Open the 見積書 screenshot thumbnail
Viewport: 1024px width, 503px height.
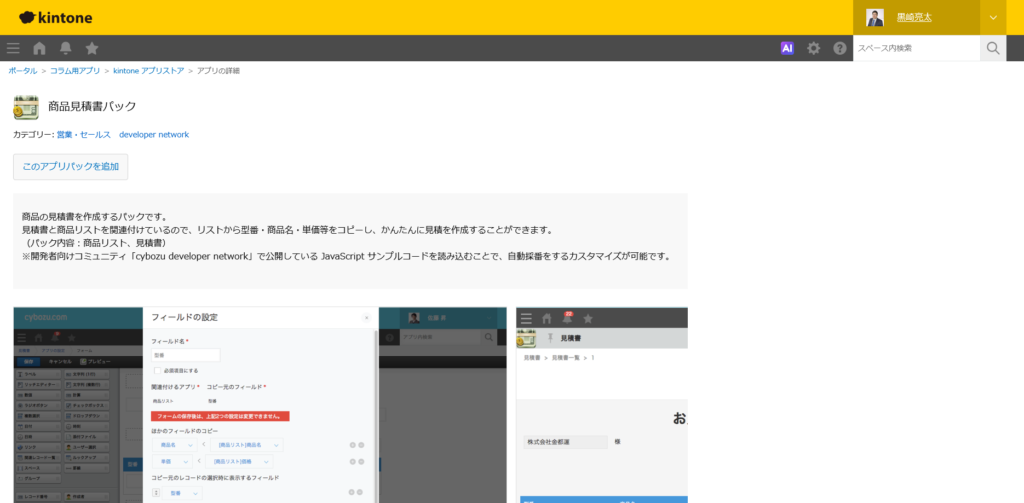601,405
